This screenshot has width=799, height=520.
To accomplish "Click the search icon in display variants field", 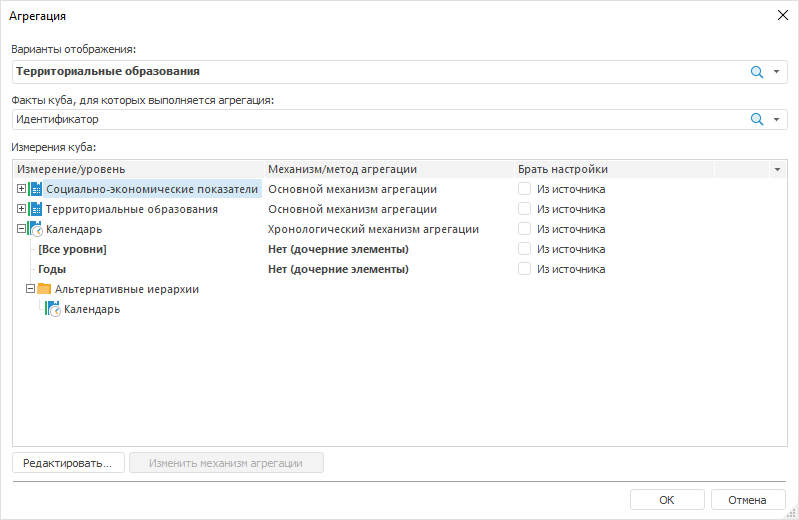I will tap(757, 72).
